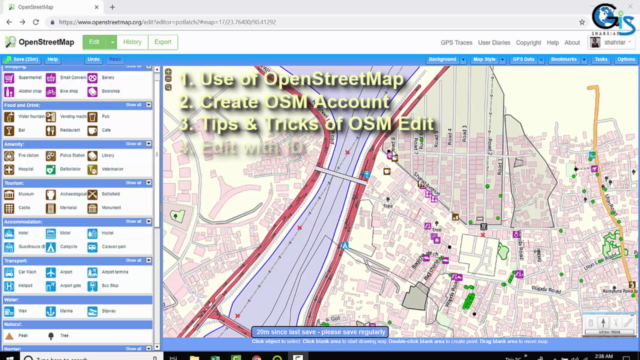Viewport: 640px width, 360px height.
Task: Undo the last edit
Action: tap(93, 60)
